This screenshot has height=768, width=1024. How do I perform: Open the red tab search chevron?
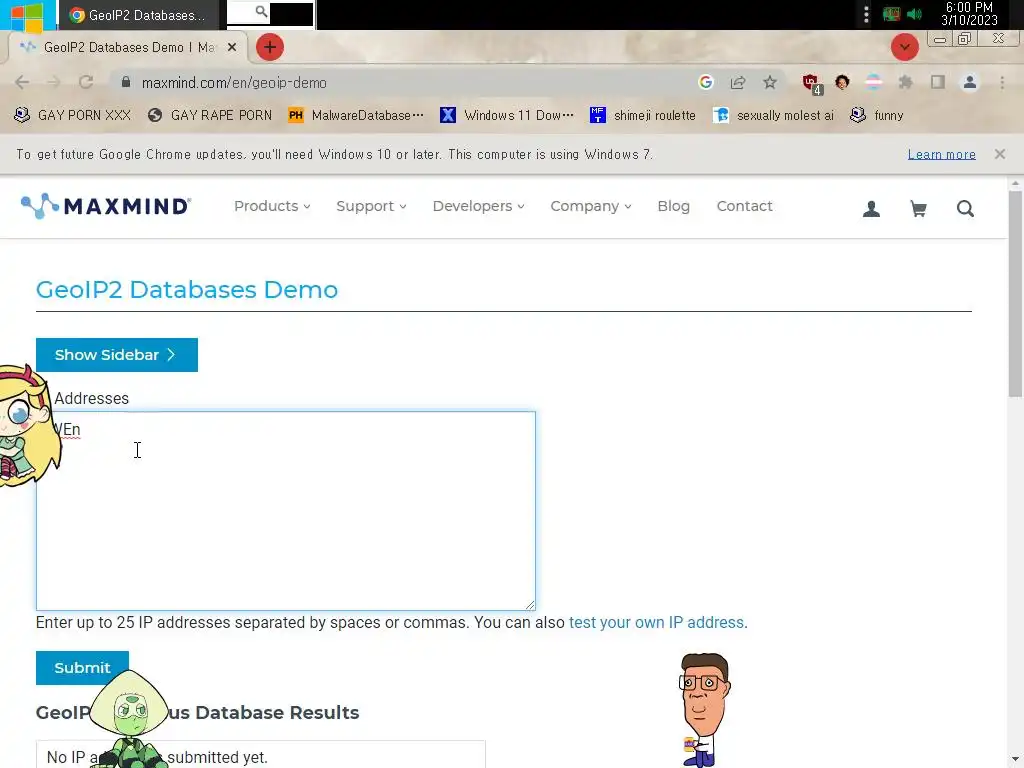904,47
